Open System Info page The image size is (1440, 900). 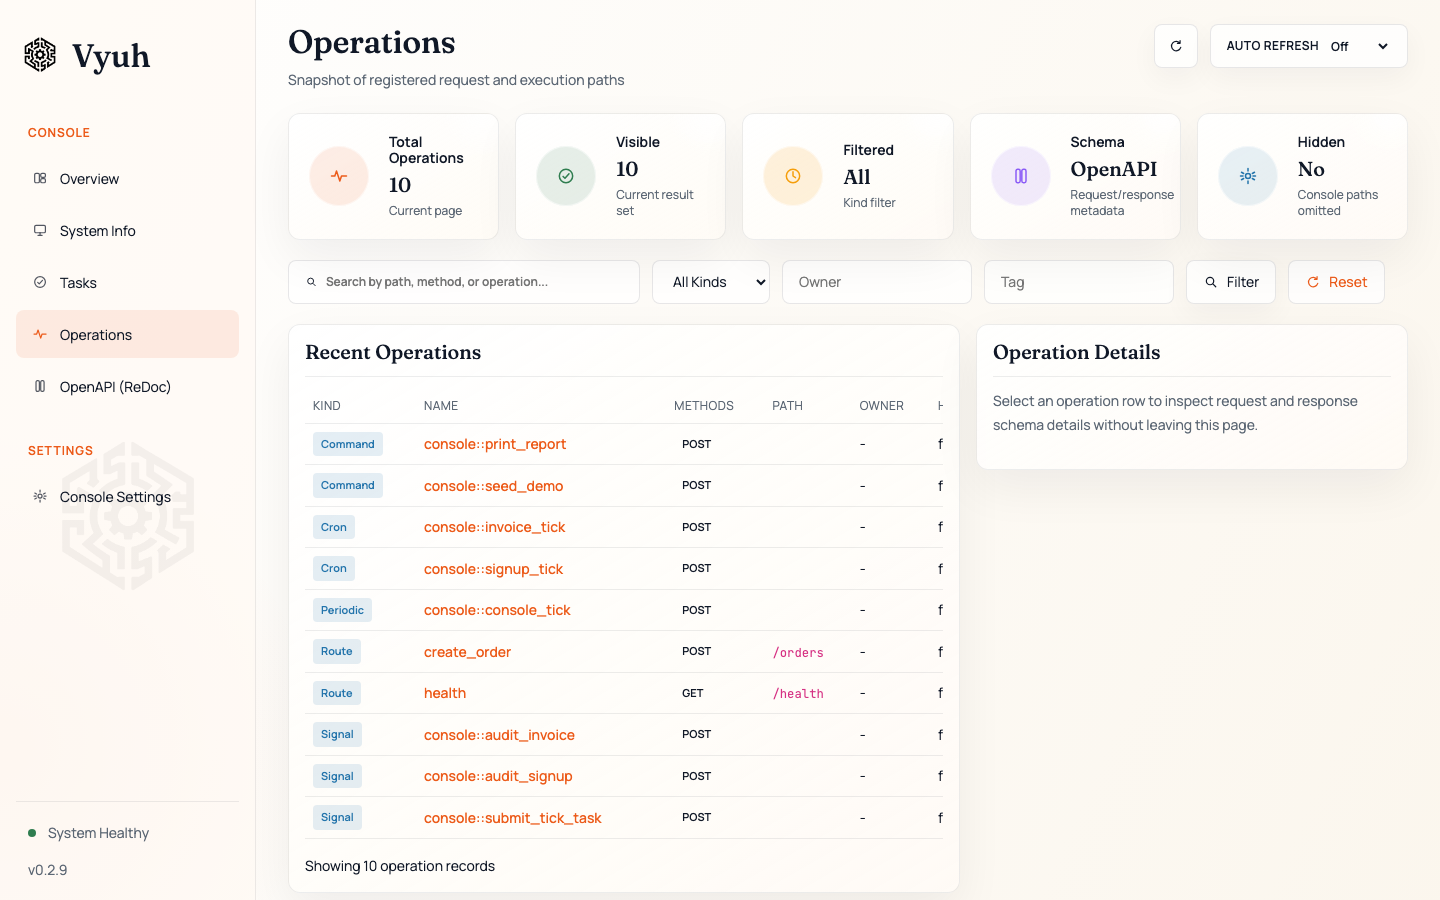point(127,230)
